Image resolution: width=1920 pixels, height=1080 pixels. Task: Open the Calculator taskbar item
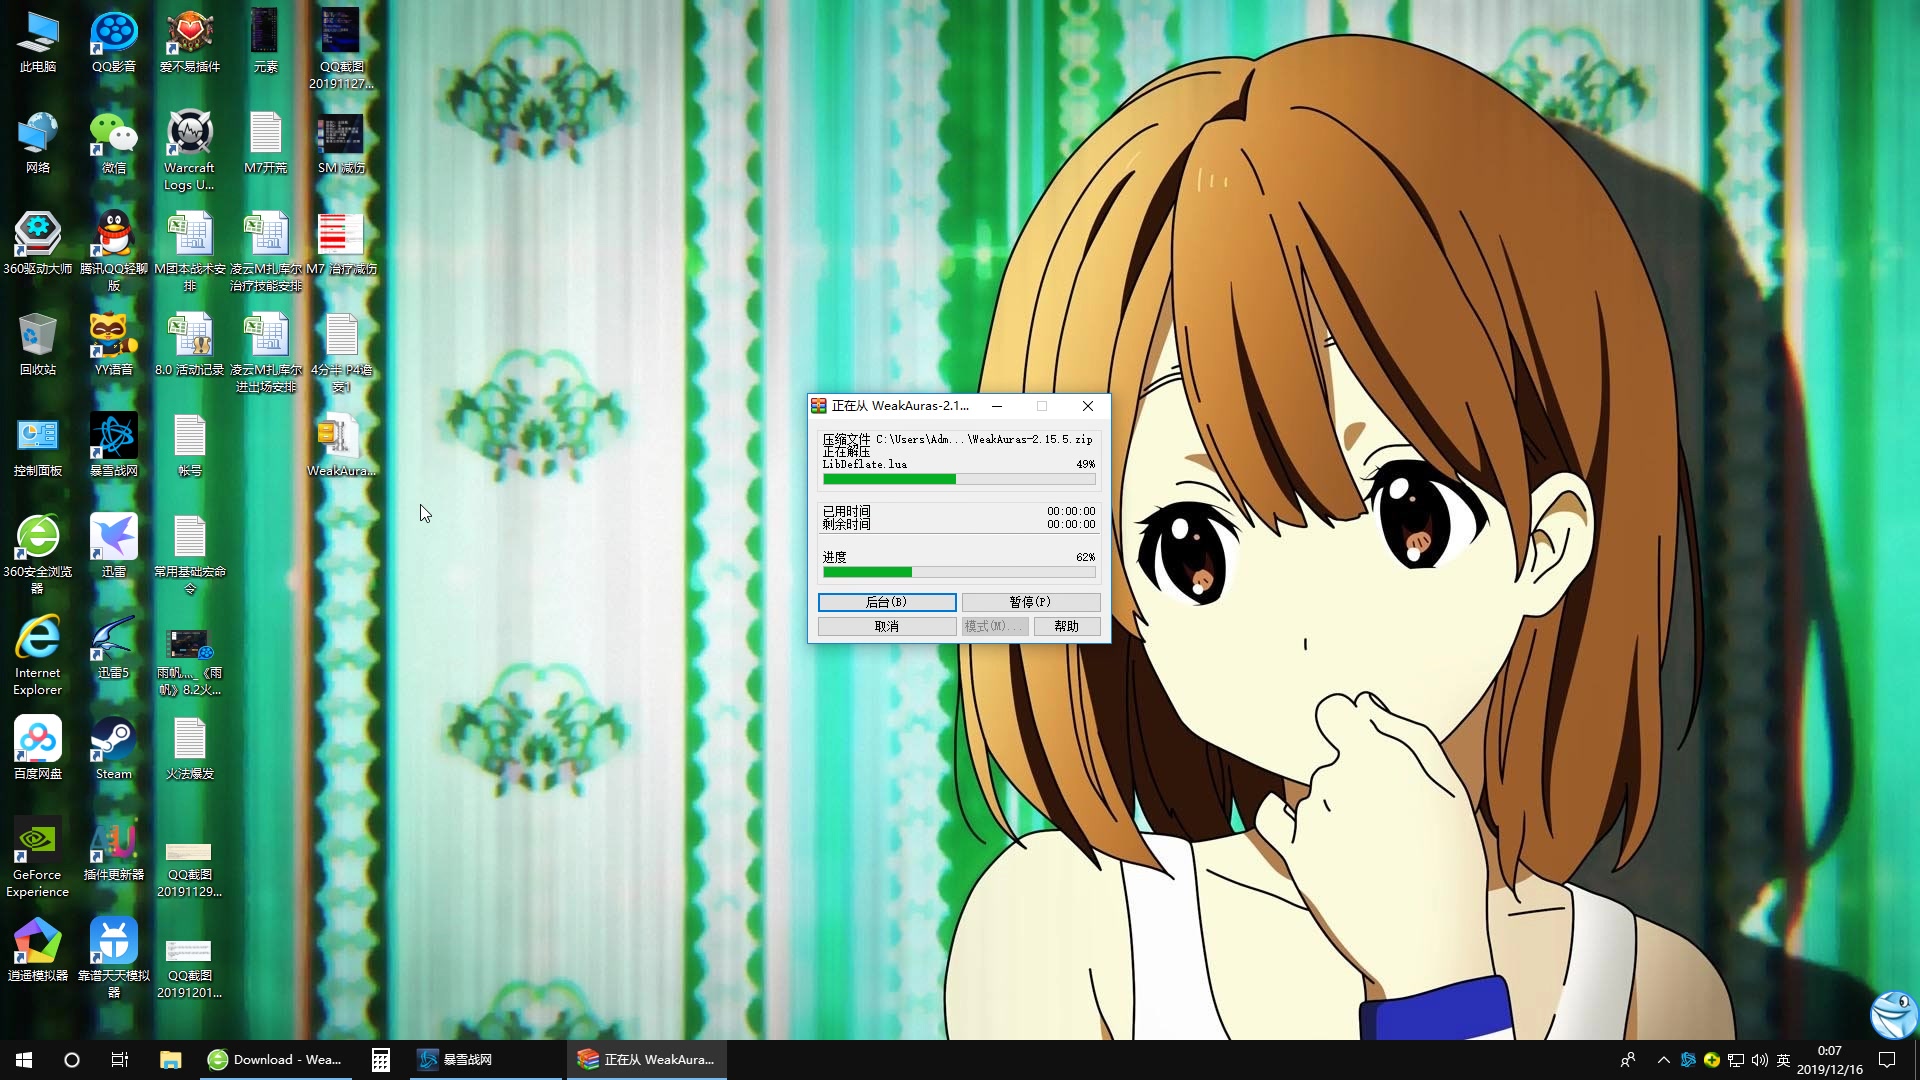(x=380, y=1060)
